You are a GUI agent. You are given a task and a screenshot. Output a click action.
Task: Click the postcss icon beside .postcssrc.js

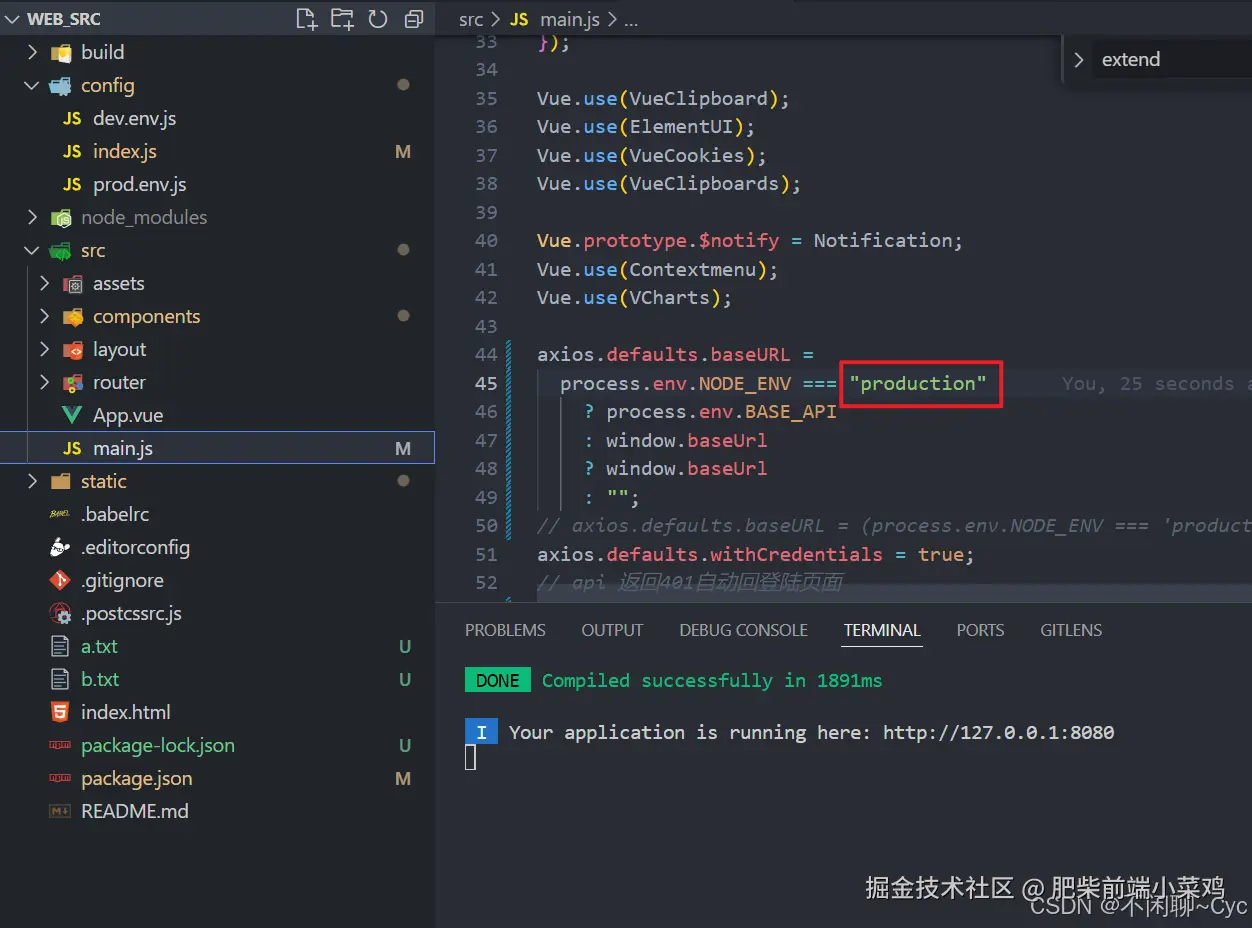[x=60, y=613]
